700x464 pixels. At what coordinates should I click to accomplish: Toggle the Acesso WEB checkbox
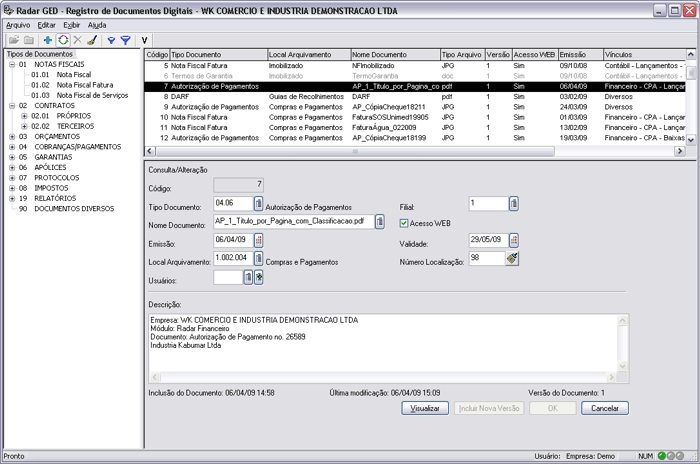click(404, 223)
